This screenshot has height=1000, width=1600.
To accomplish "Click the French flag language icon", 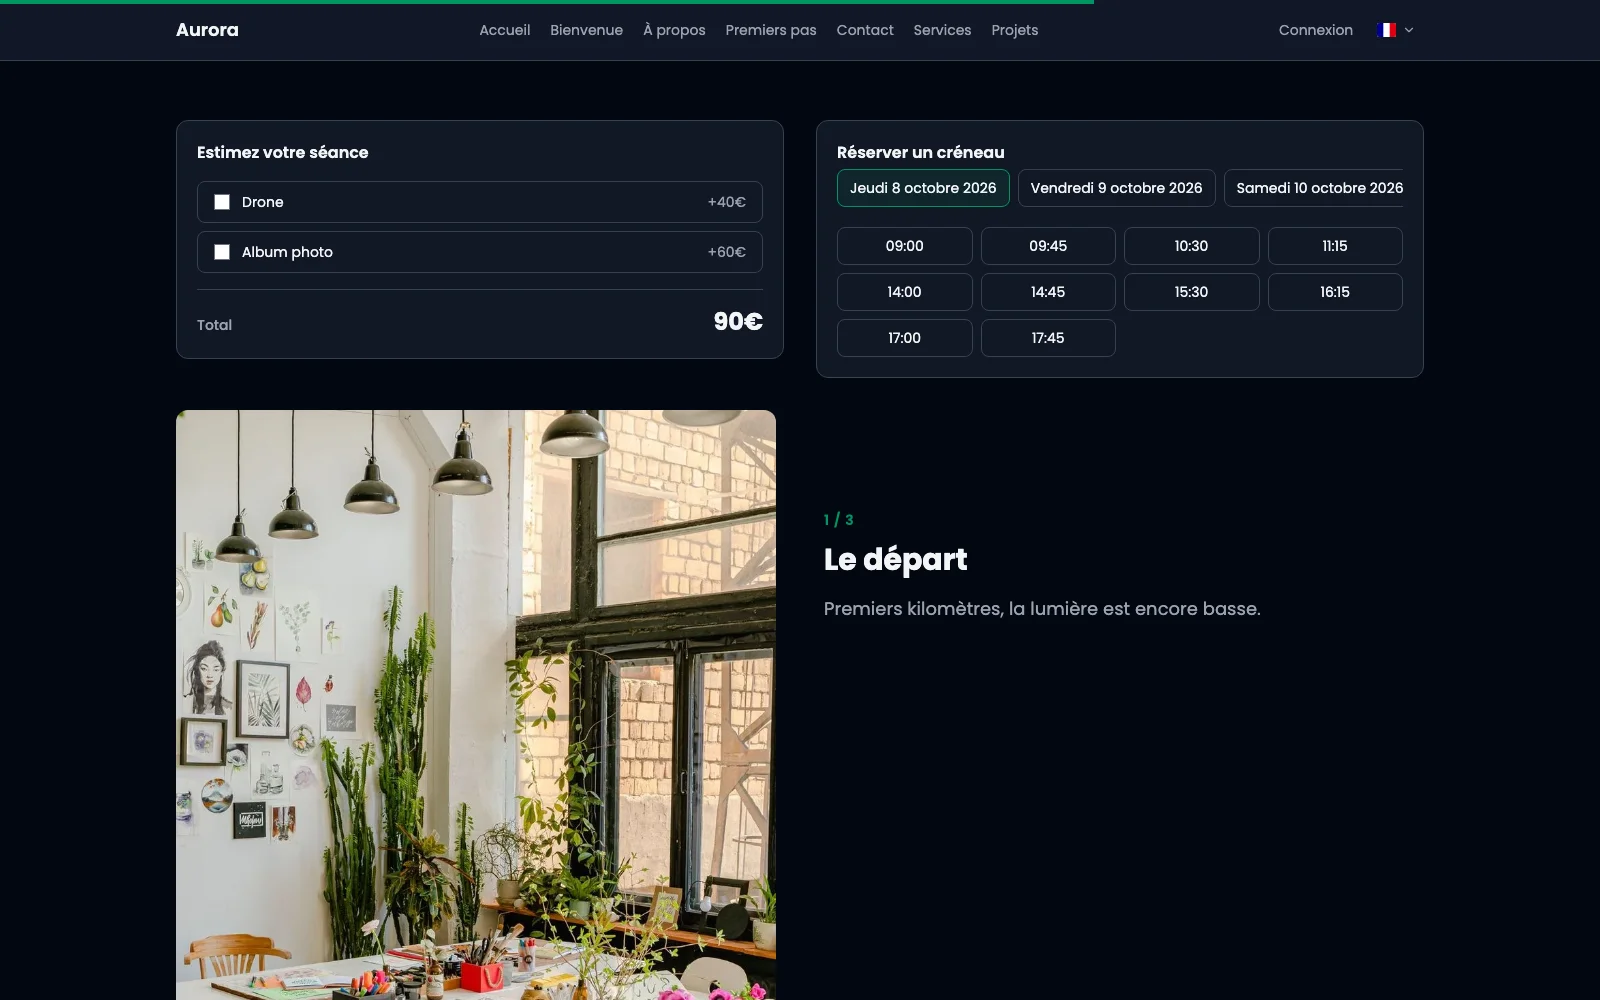I will [1386, 30].
